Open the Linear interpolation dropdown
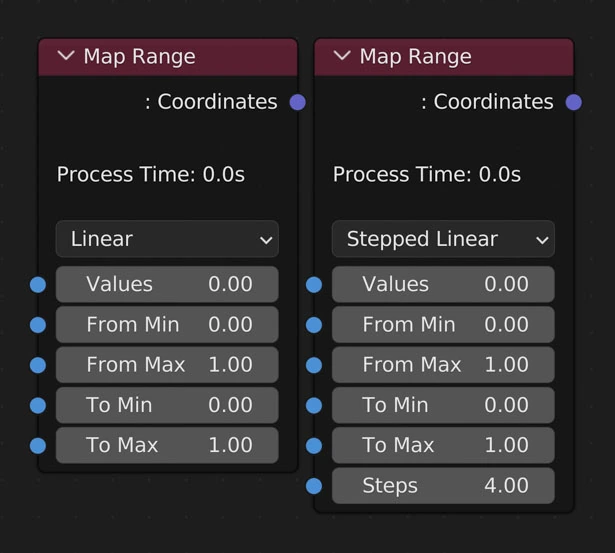 point(167,239)
